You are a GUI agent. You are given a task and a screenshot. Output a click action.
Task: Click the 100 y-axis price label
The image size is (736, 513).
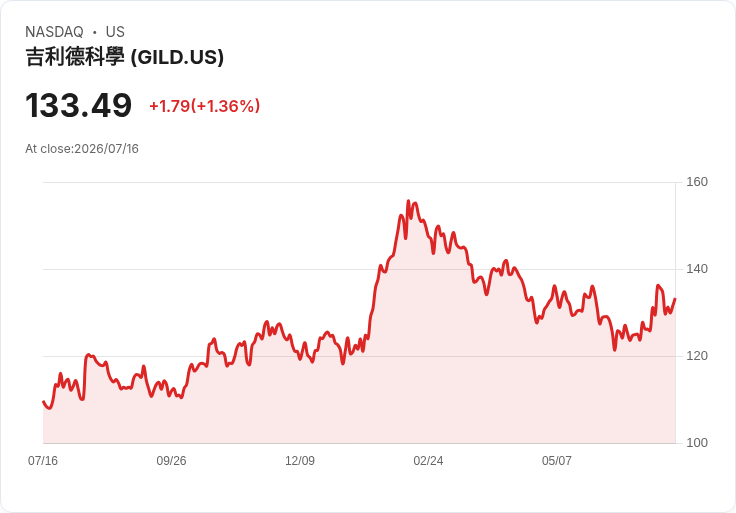click(697, 443)
